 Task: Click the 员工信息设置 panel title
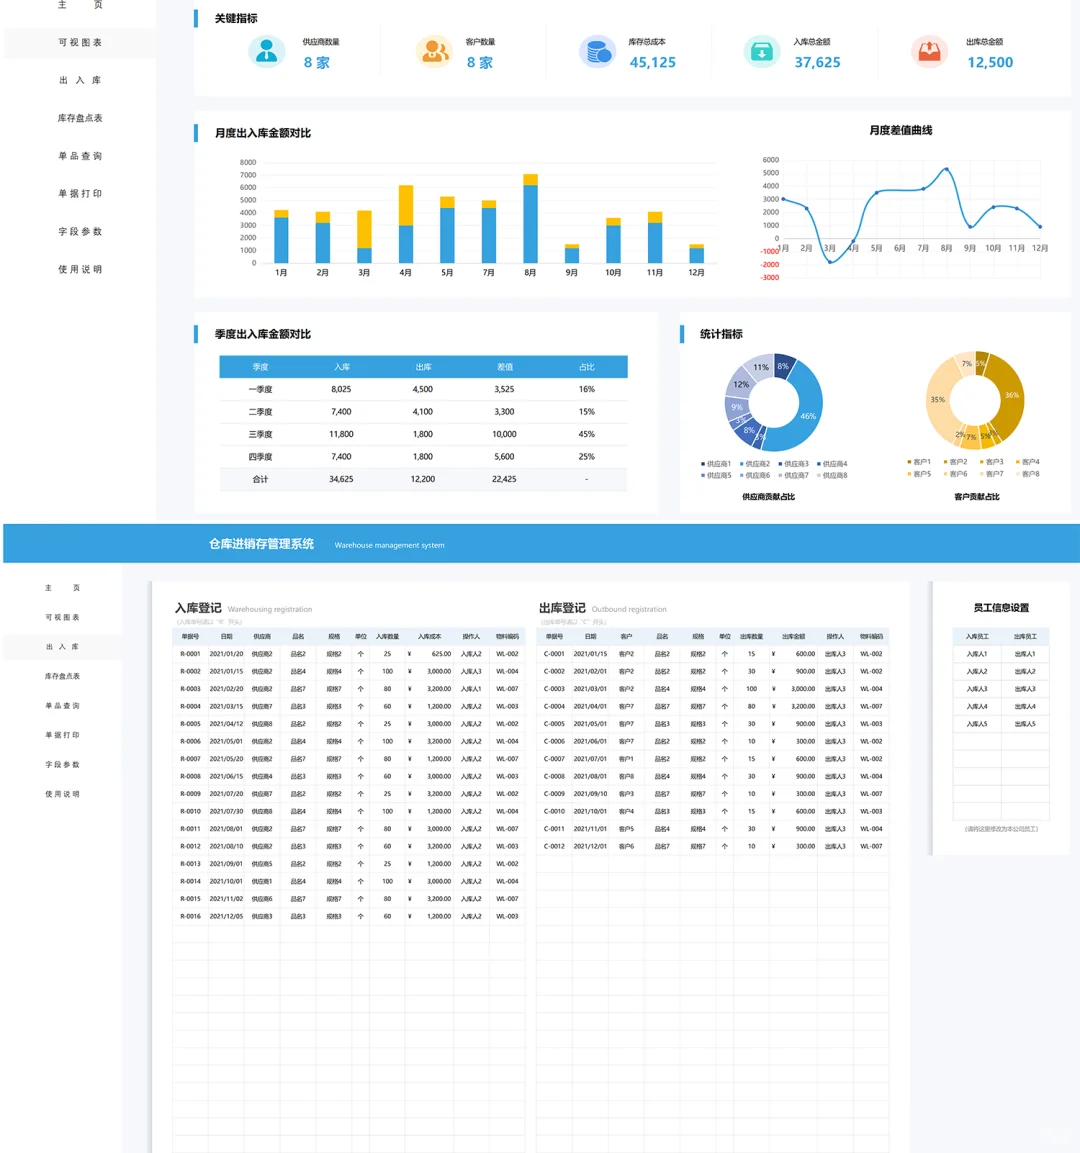click(x=1001, y=608)
